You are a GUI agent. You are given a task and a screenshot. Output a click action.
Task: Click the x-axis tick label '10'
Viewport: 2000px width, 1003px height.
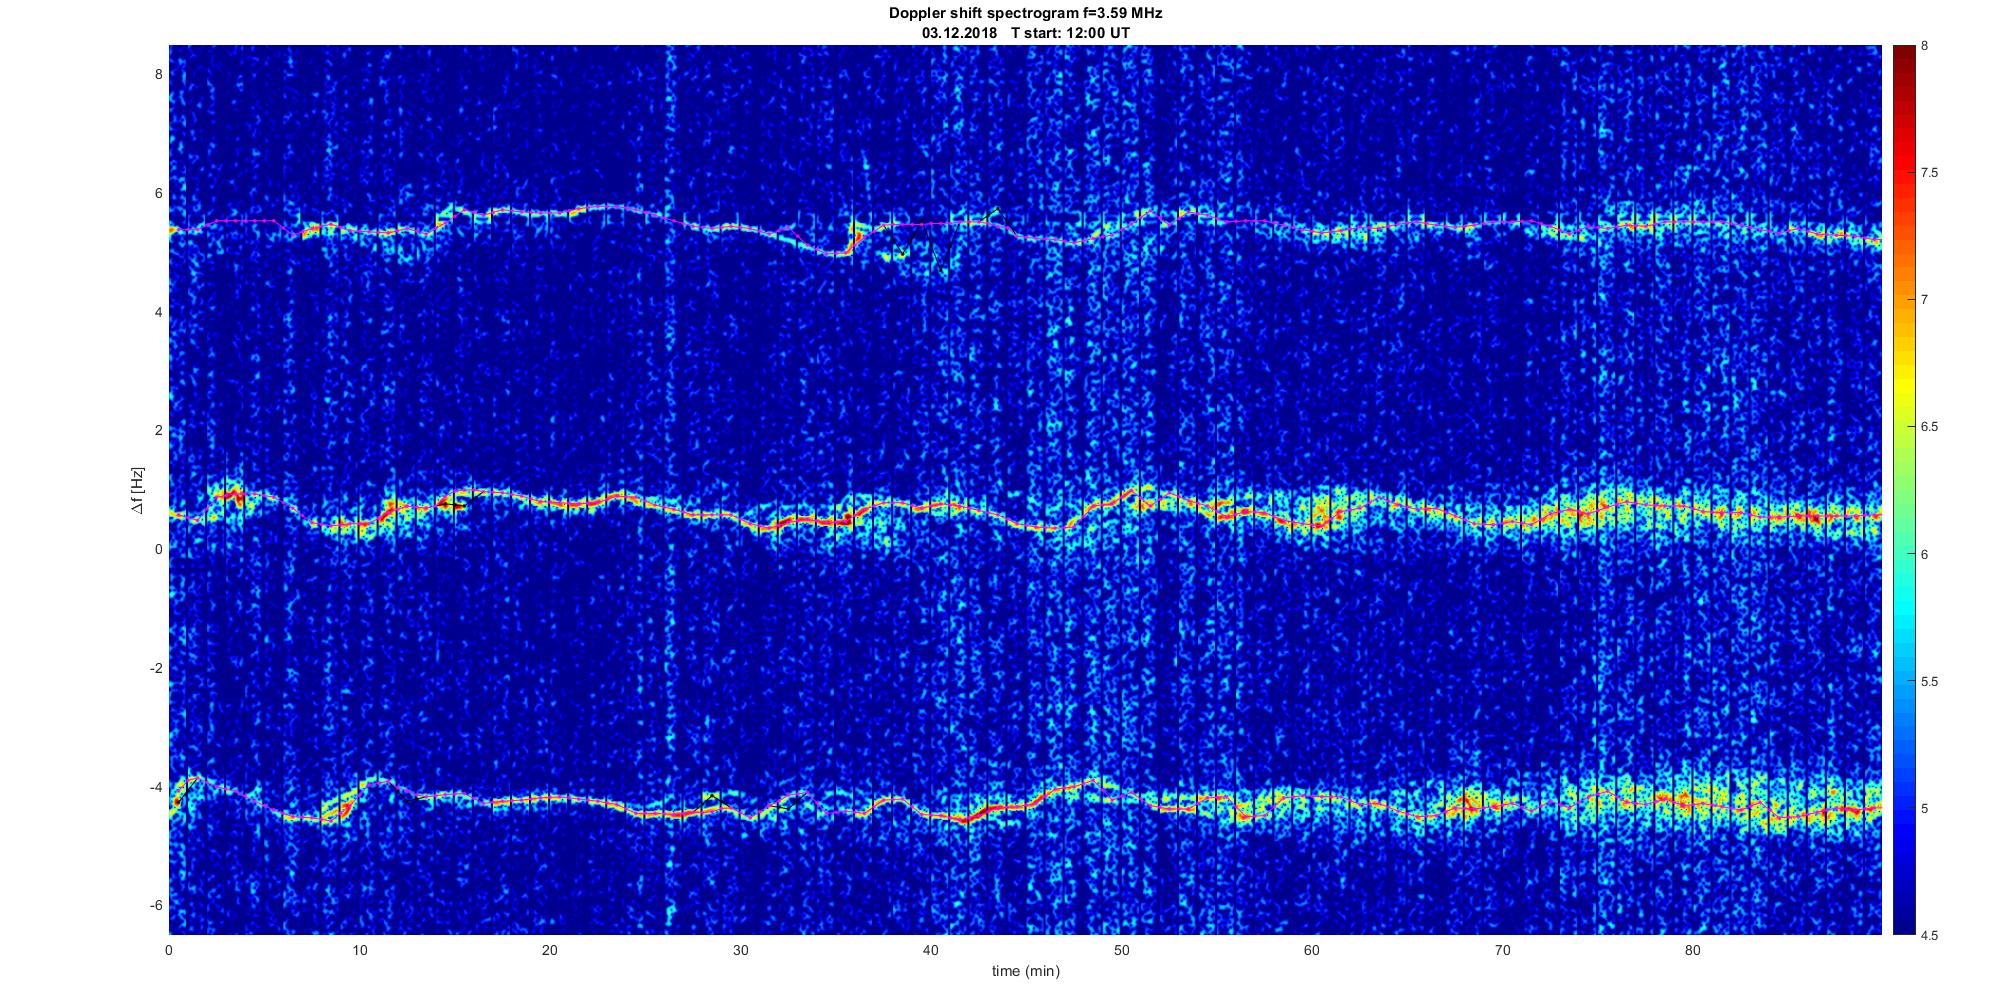click(360, 951)
